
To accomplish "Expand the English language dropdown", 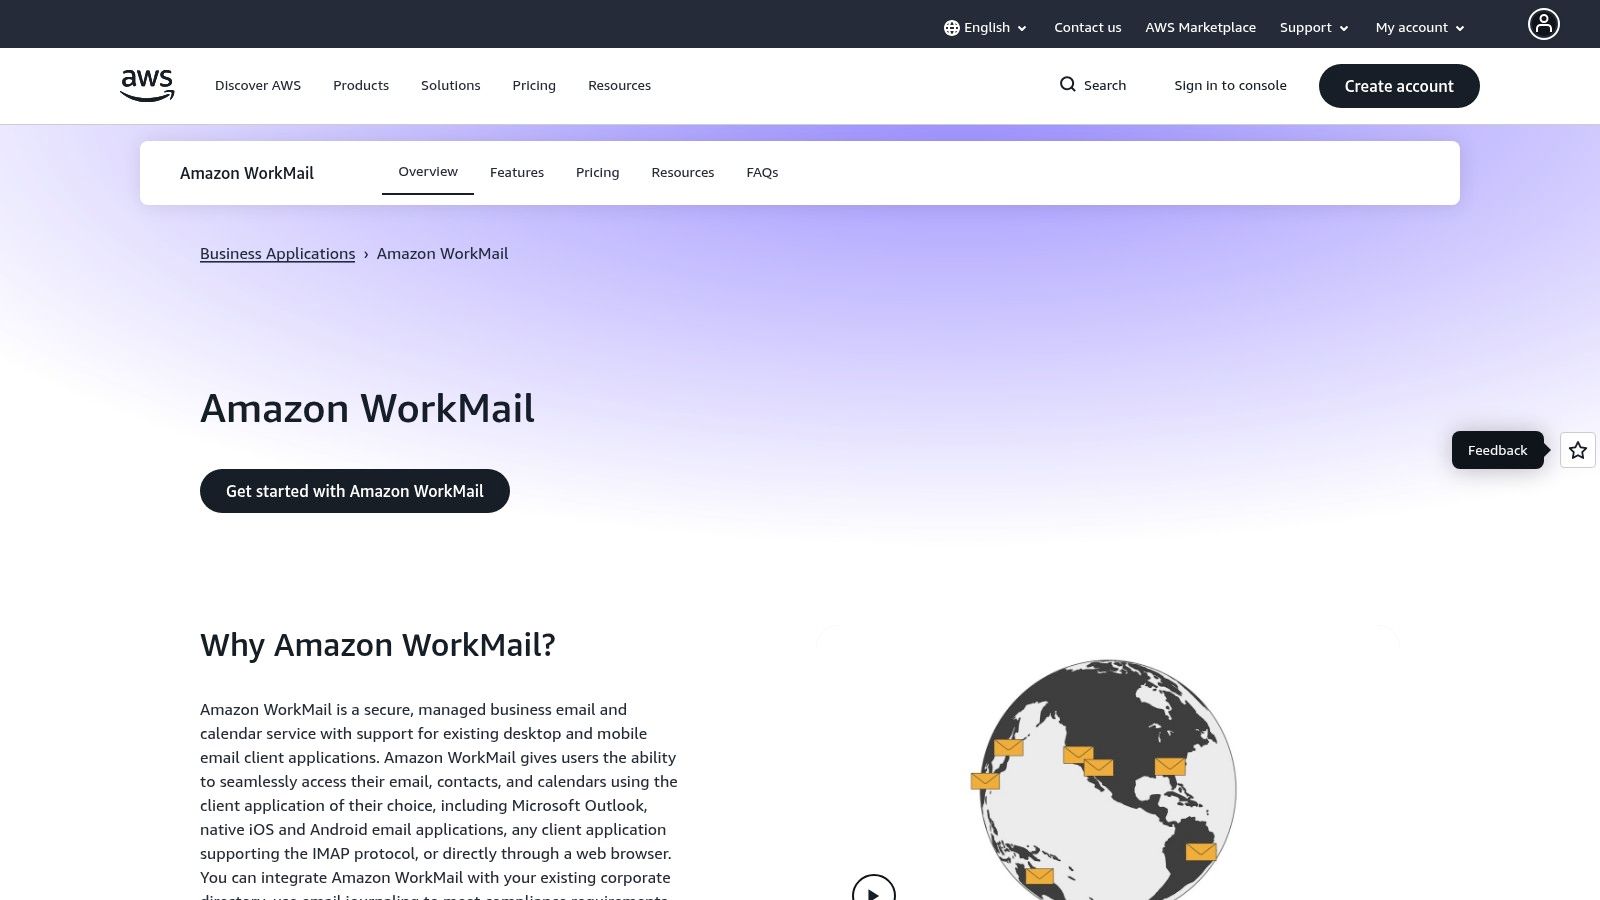I will 986,27.
